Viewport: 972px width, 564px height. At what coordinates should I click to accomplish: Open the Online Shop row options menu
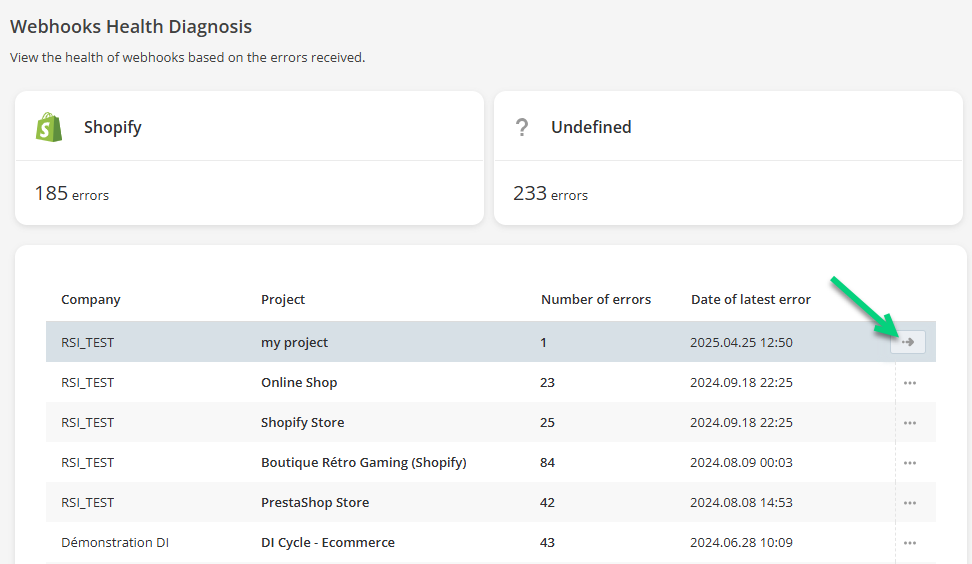909,383
